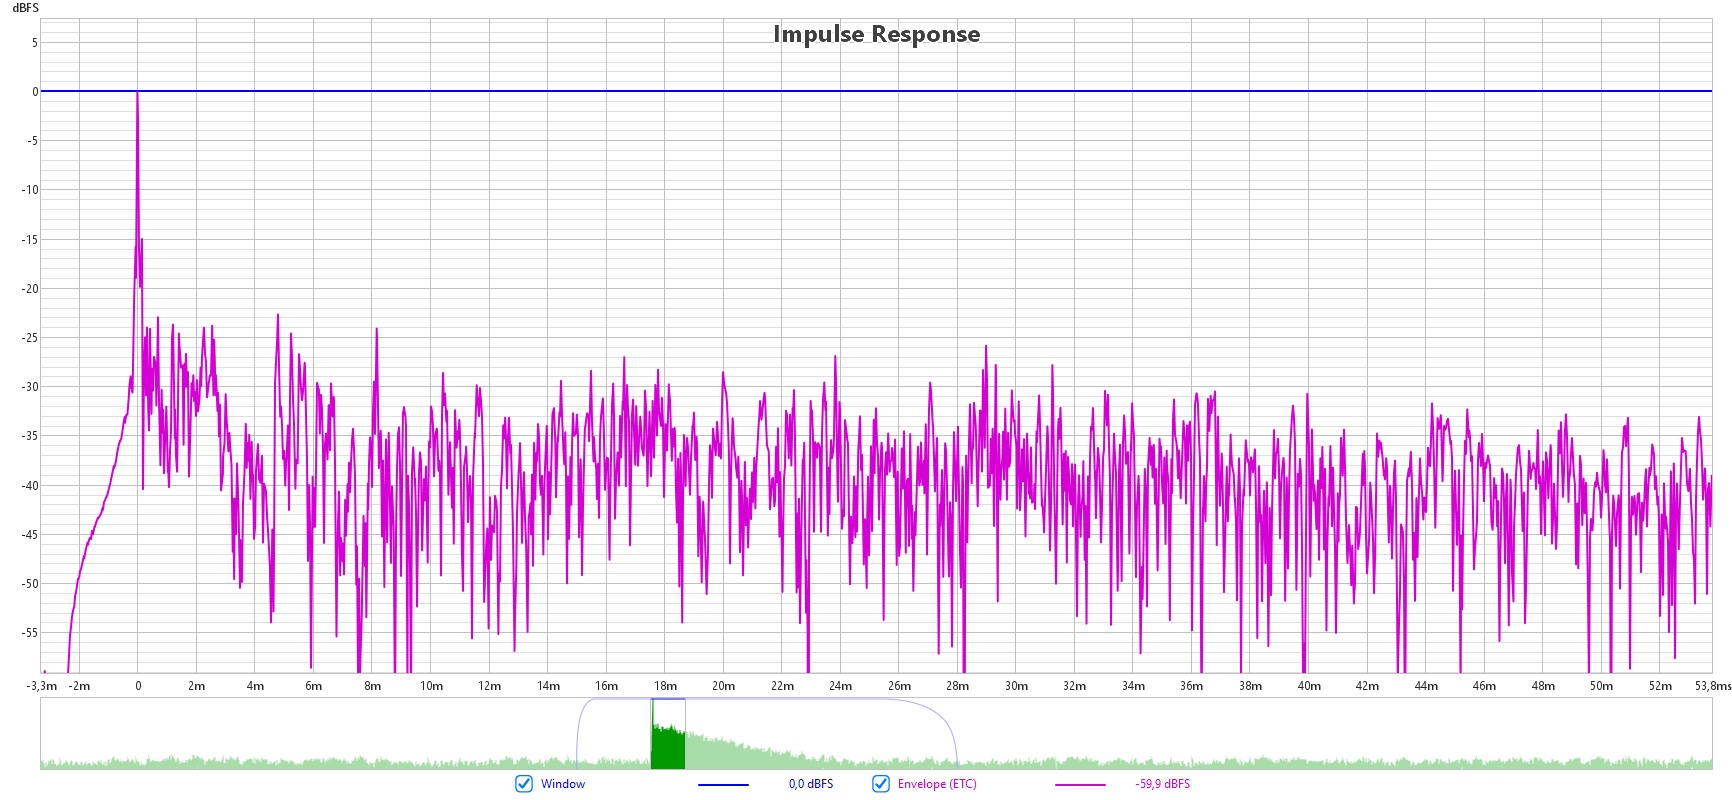
Task: Click the "0,0 dBFS" Window value
Action: pos(811,784)
